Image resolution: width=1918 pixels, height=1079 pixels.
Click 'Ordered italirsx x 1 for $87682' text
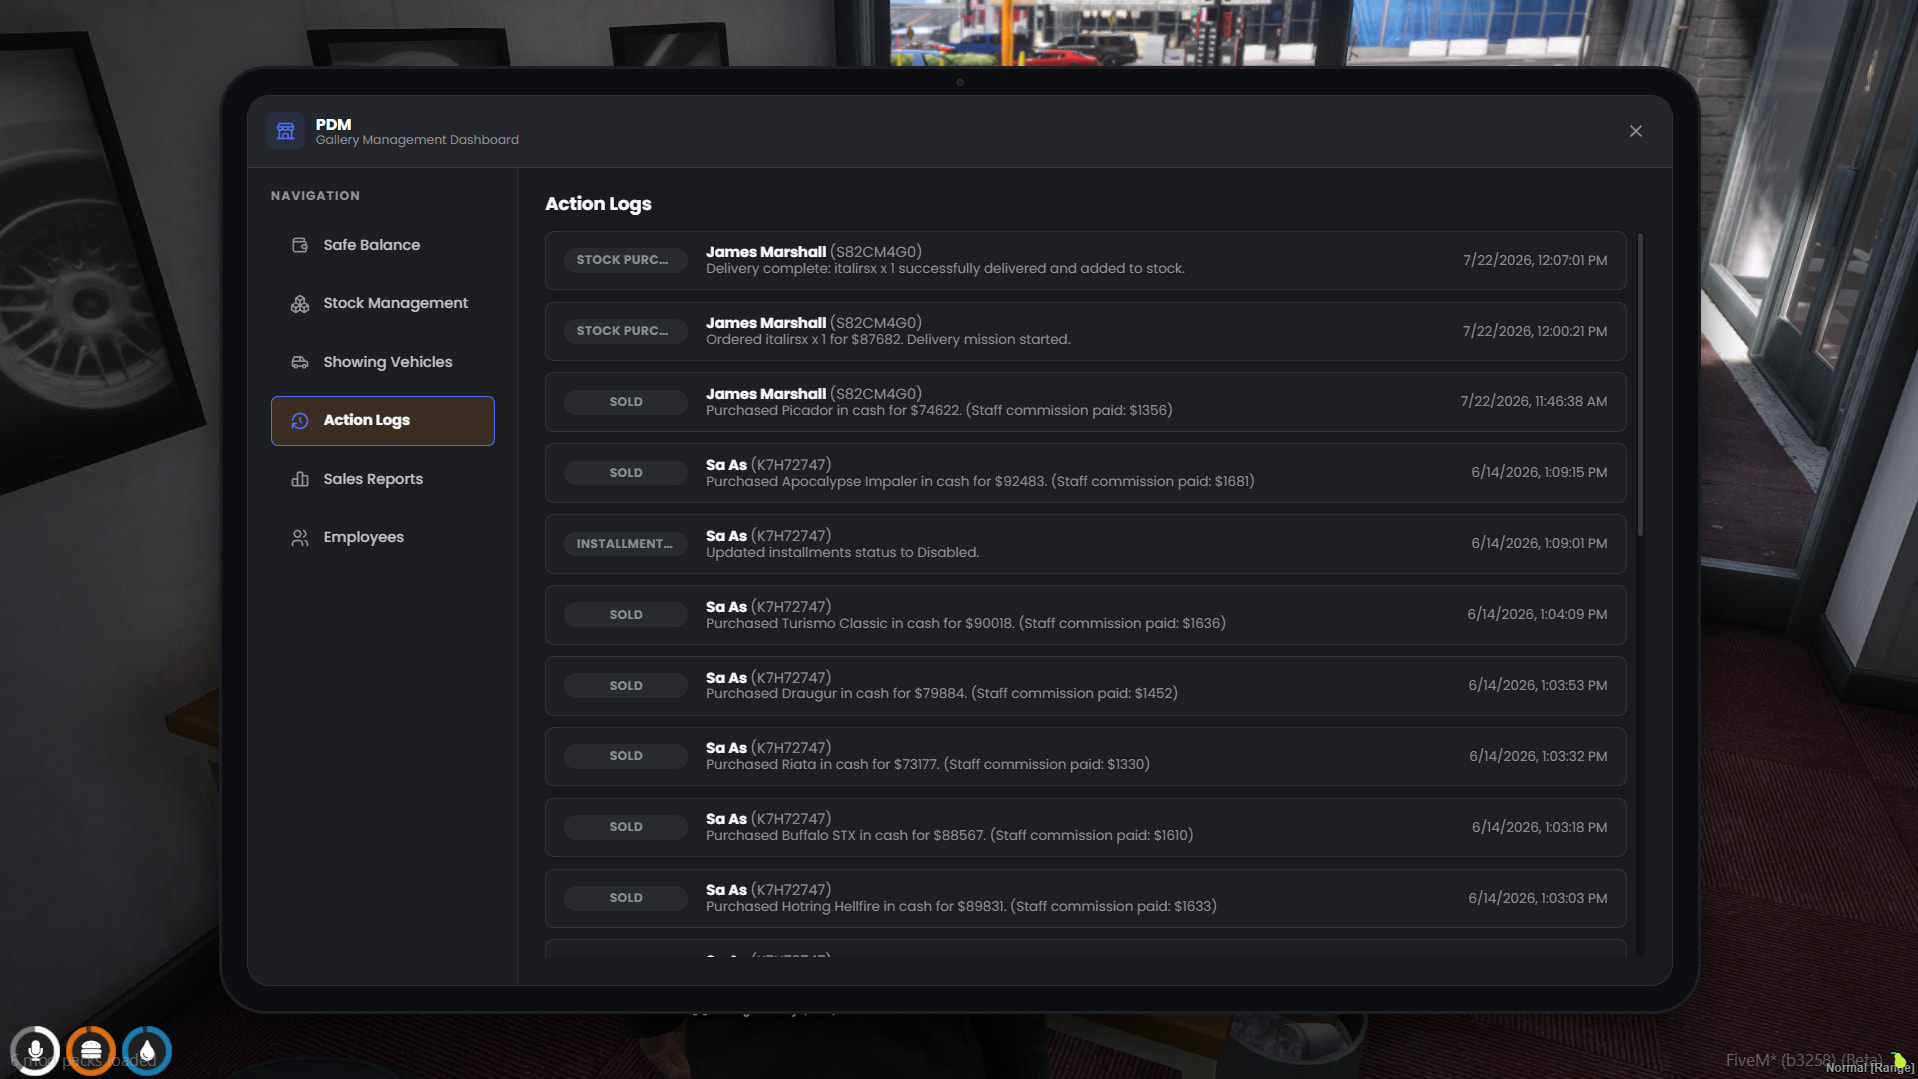pos(888,340)
